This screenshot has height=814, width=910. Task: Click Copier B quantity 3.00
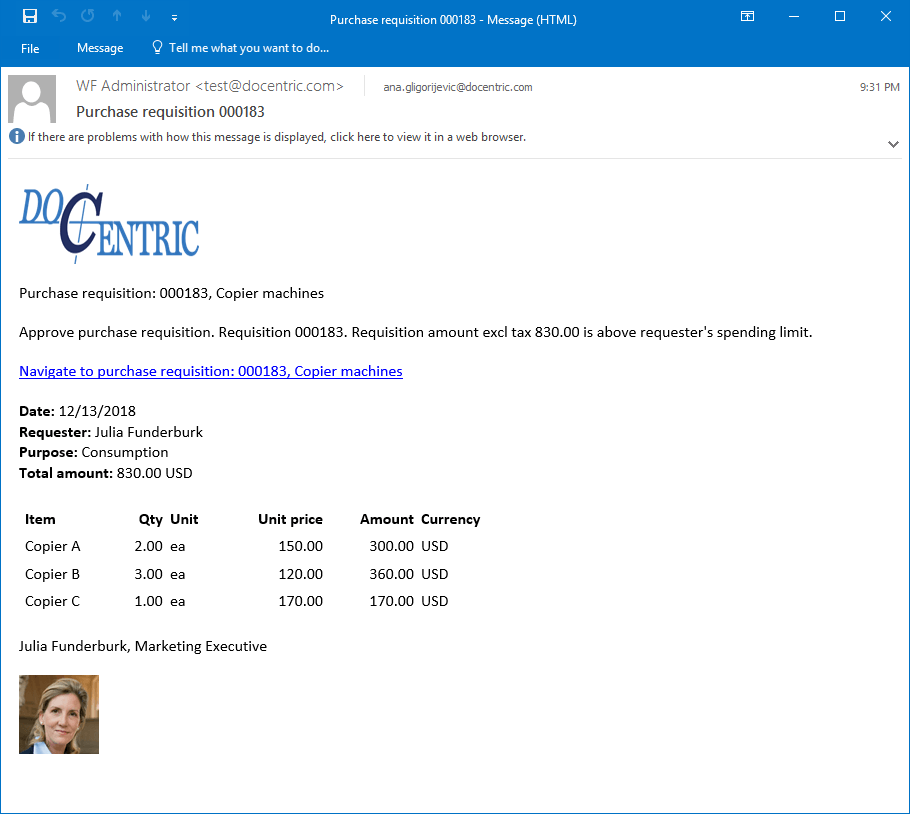coord(149,574)
